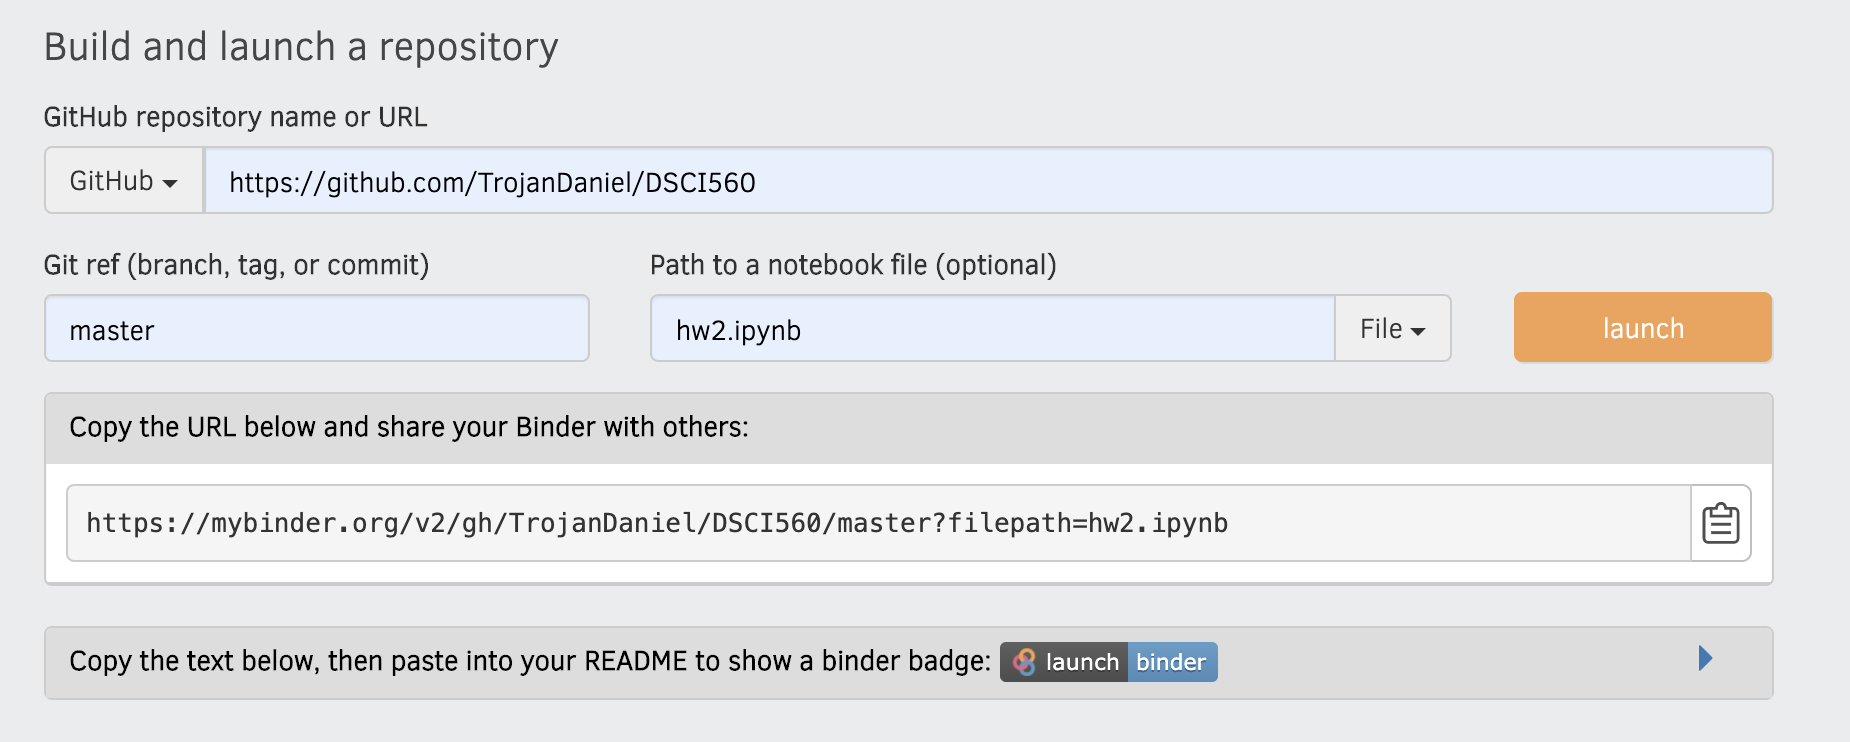Open the File path type dropdown
Viewport: 1850px width, 742px height.
1392,329
